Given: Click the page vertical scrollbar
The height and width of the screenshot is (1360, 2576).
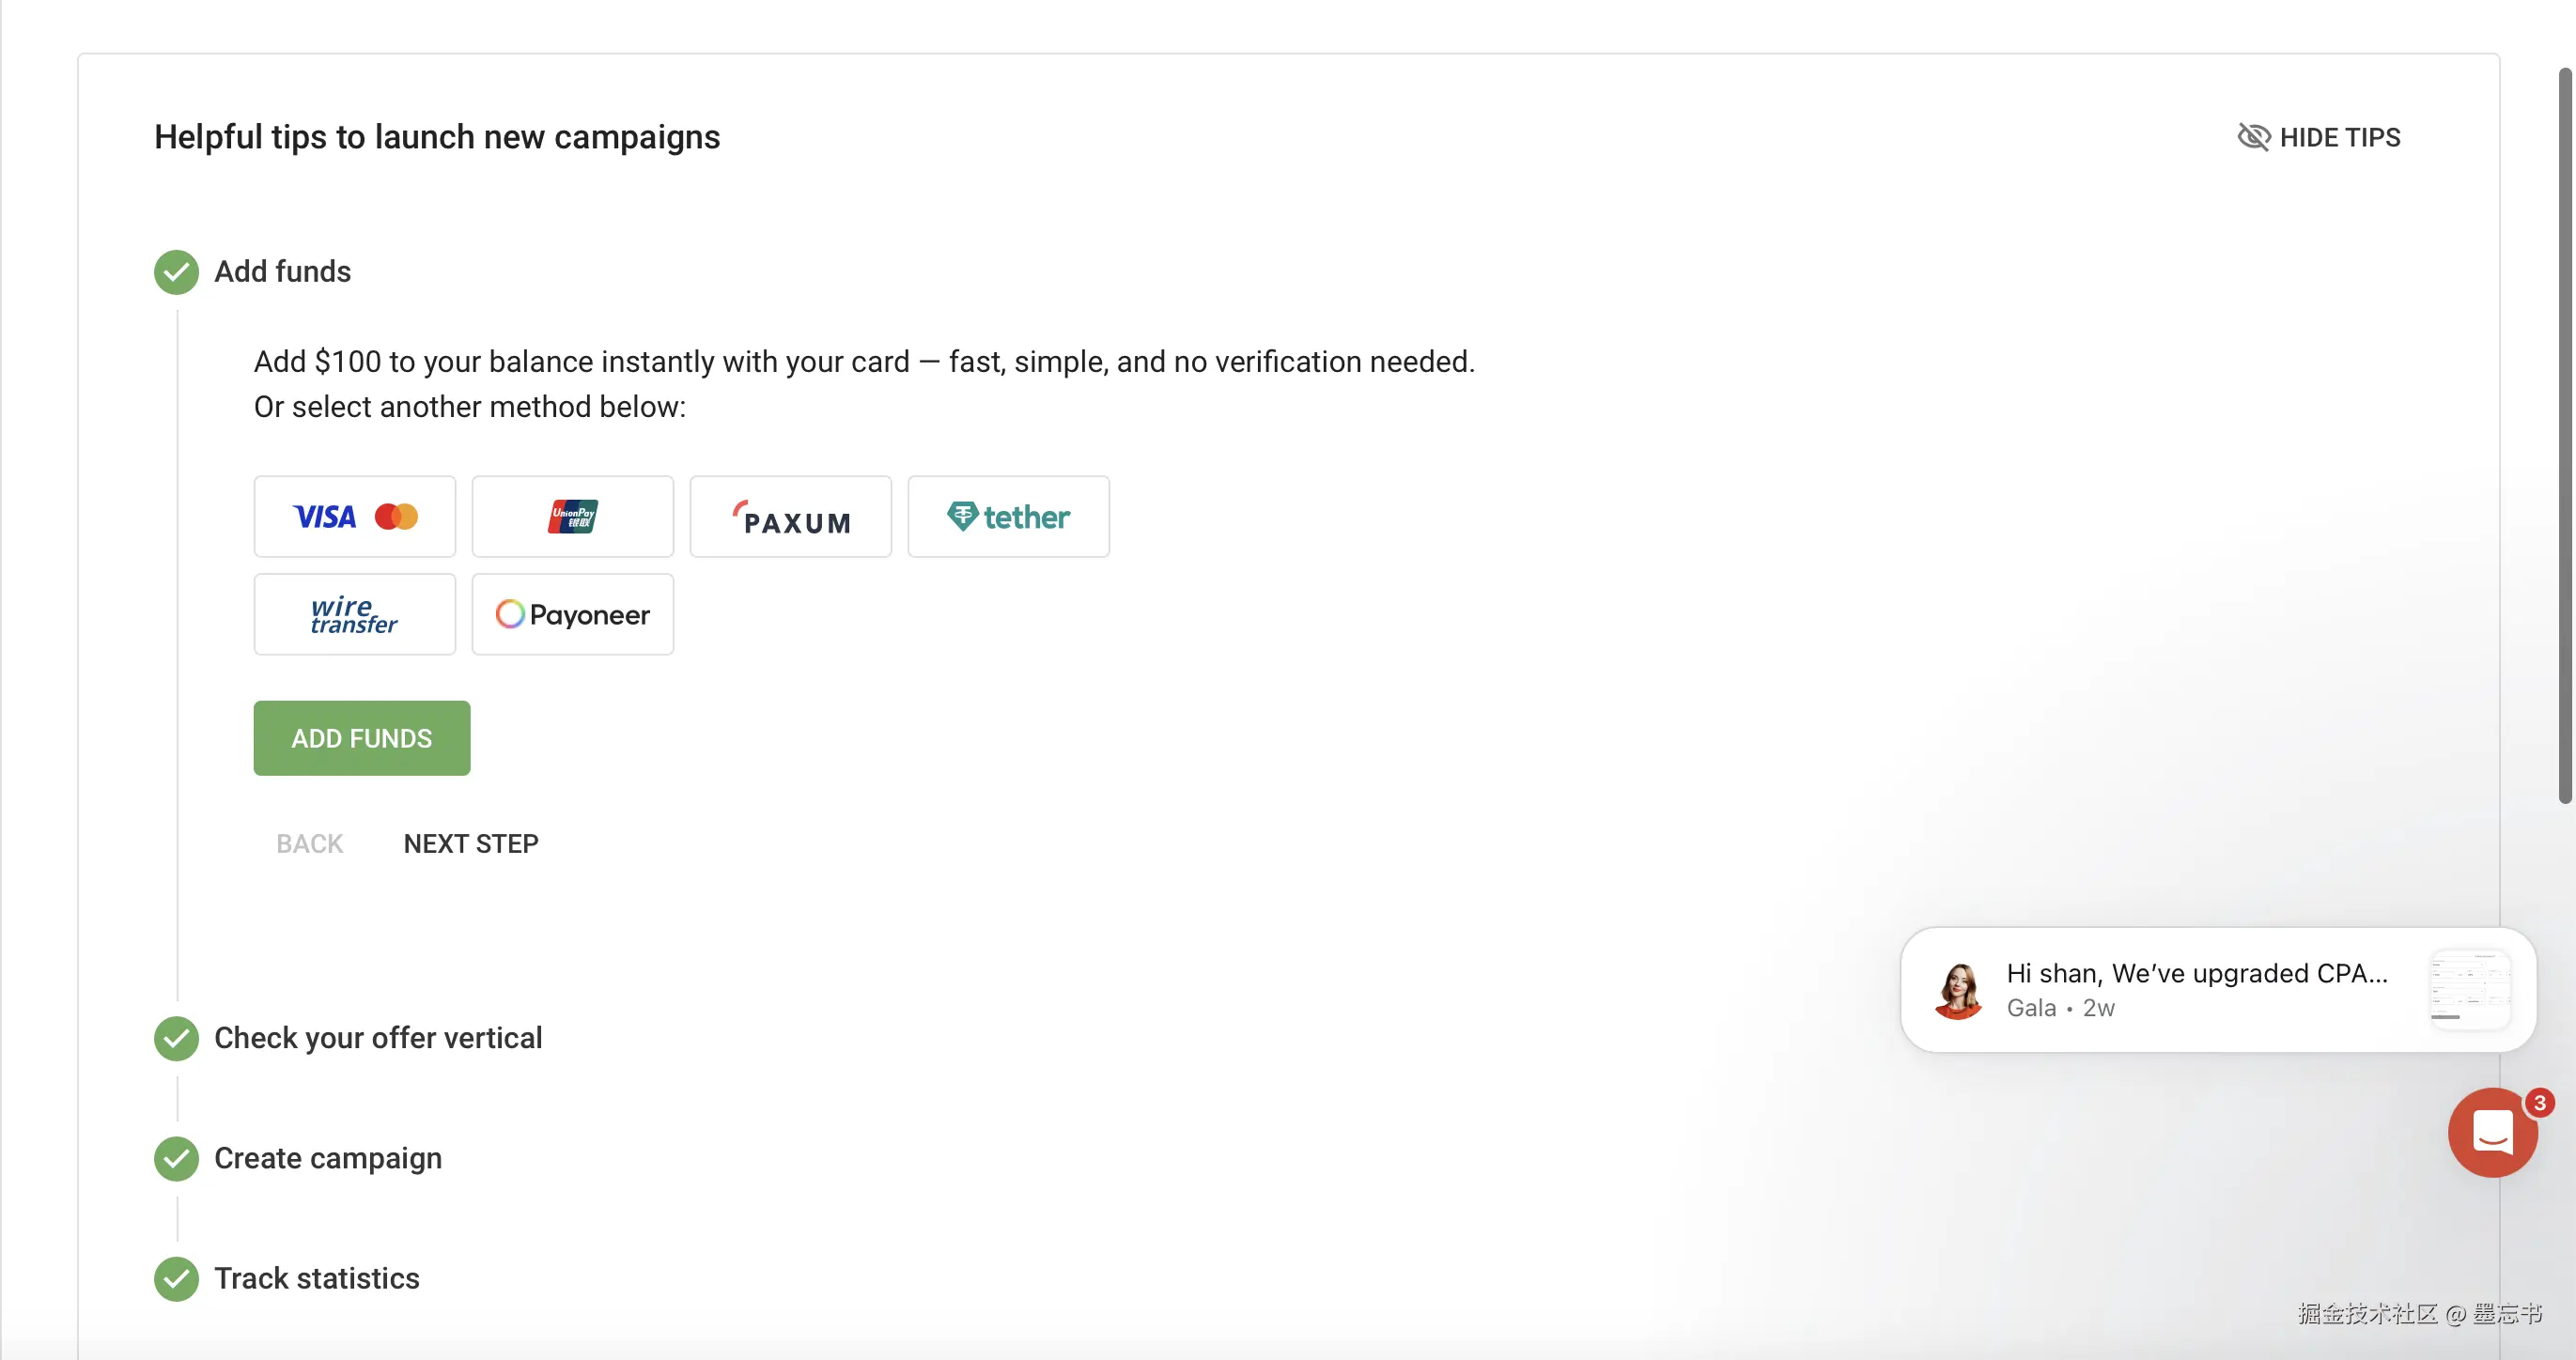Looking at the screenshot, I should 2565,435.
